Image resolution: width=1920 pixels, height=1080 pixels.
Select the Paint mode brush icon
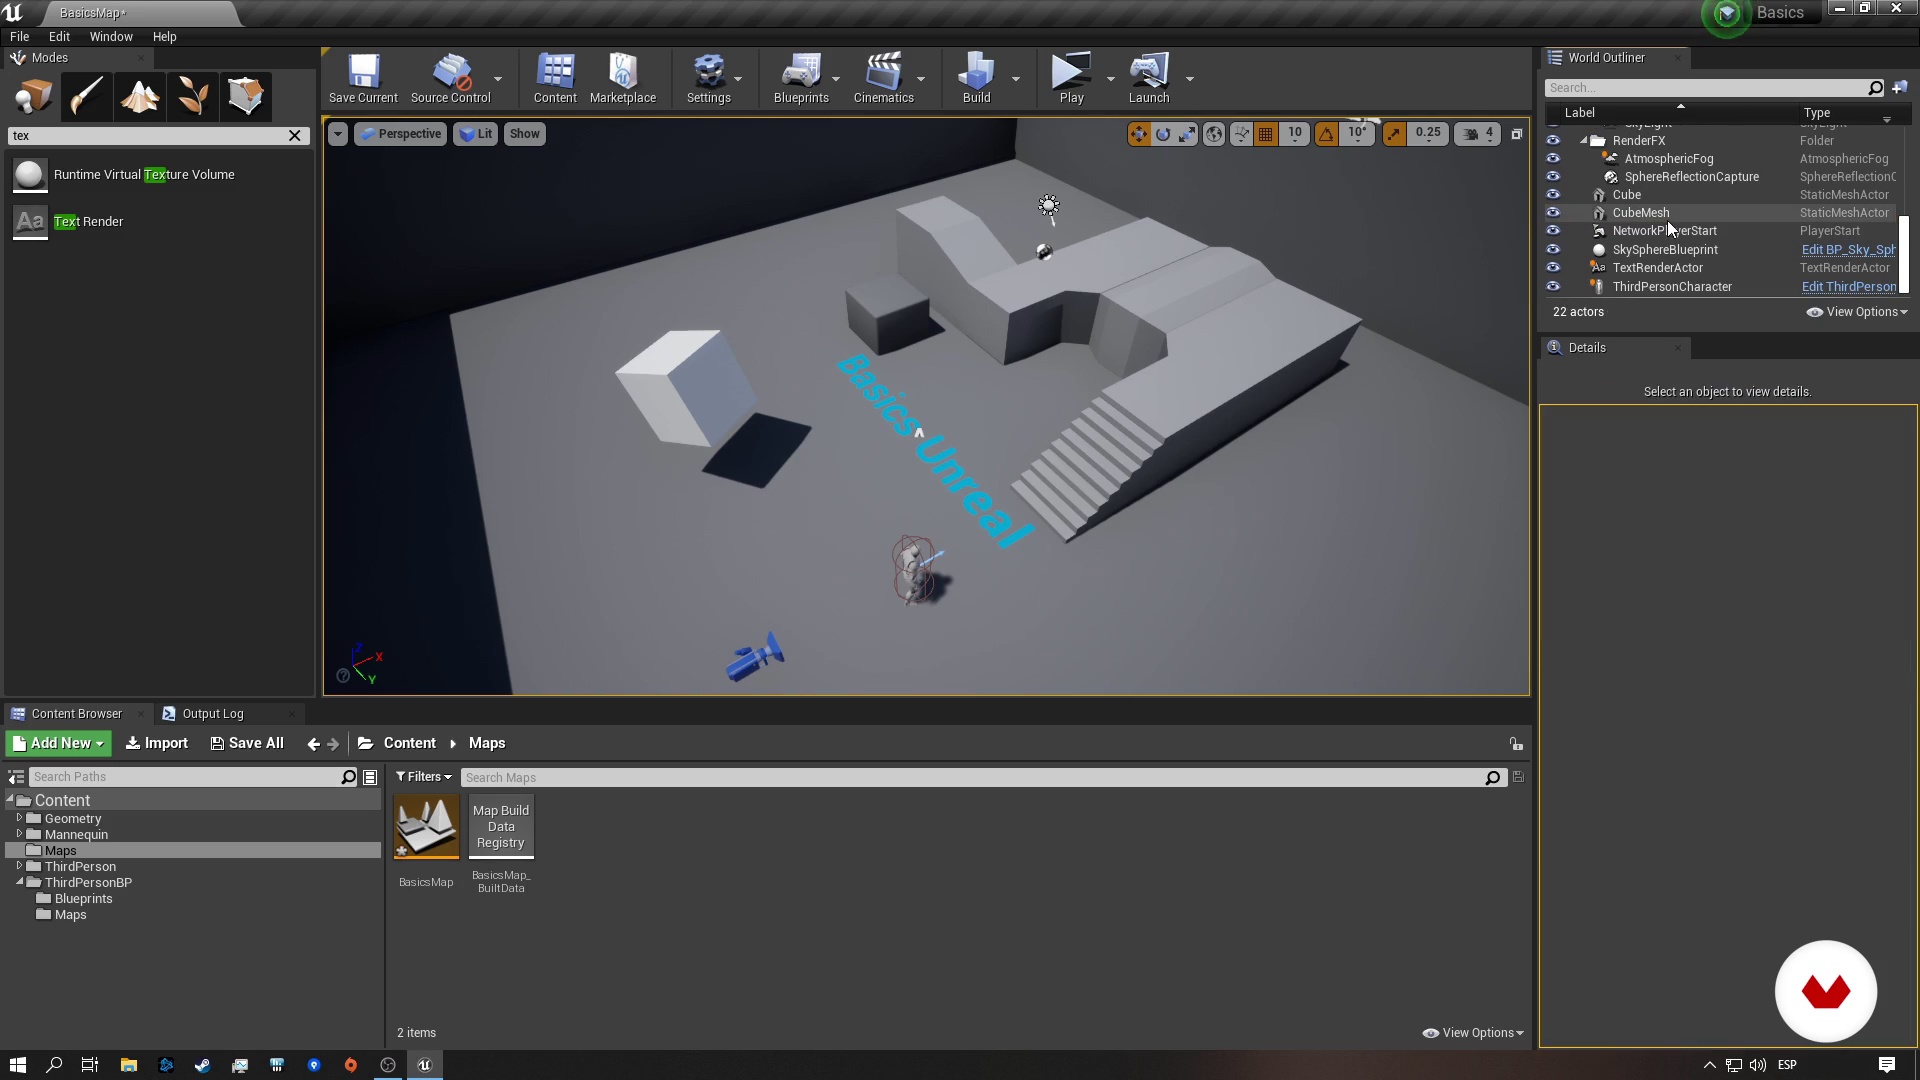tap(86, 96)
